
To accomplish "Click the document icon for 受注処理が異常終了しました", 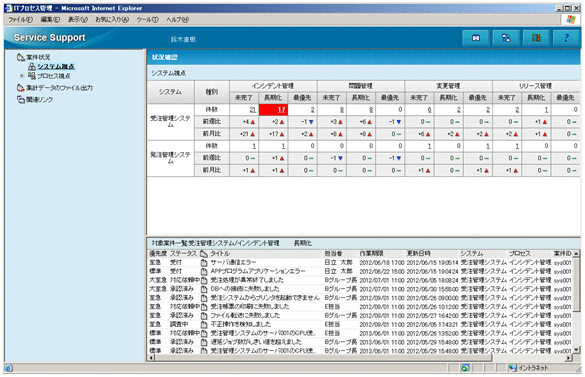I will 204,280.
